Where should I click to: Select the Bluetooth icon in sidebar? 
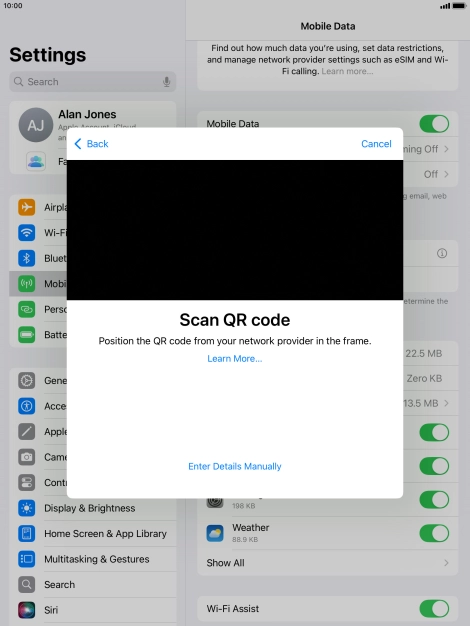pos(26,258)
